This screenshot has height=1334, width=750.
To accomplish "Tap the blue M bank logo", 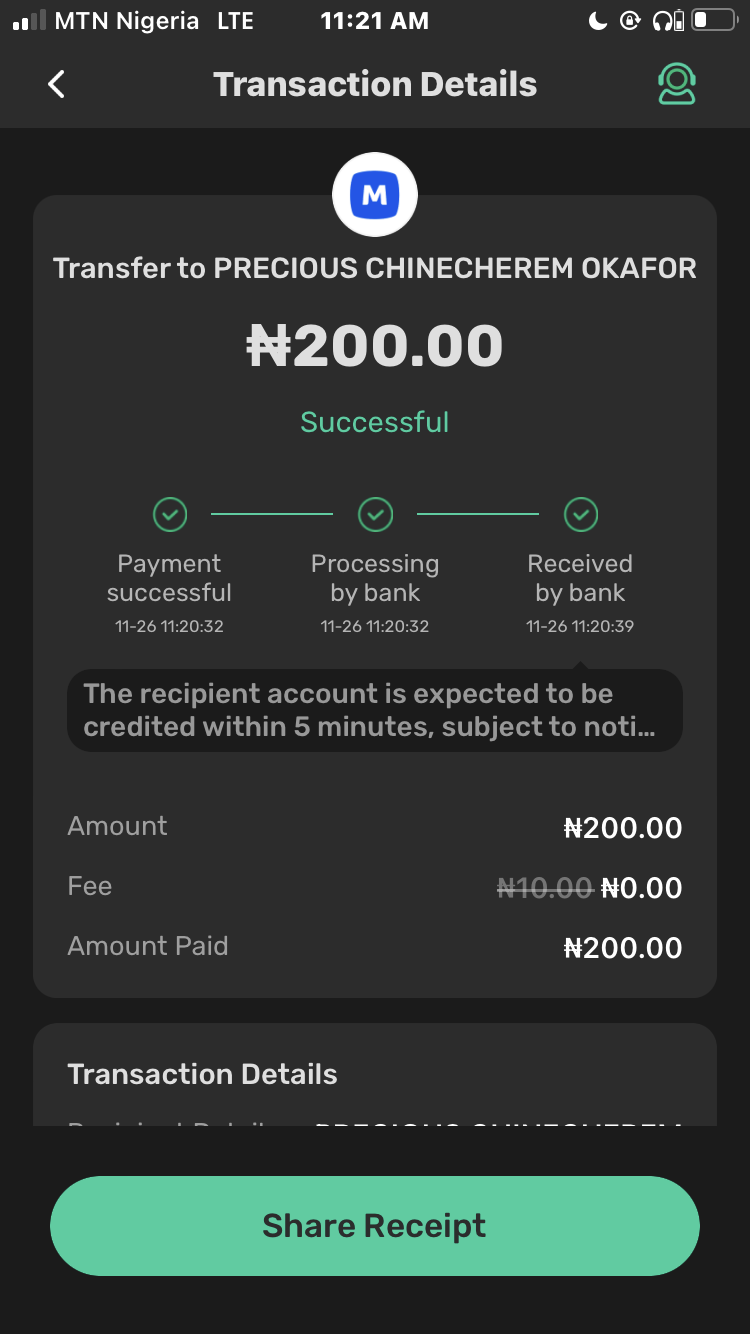I will pos(375,195).
